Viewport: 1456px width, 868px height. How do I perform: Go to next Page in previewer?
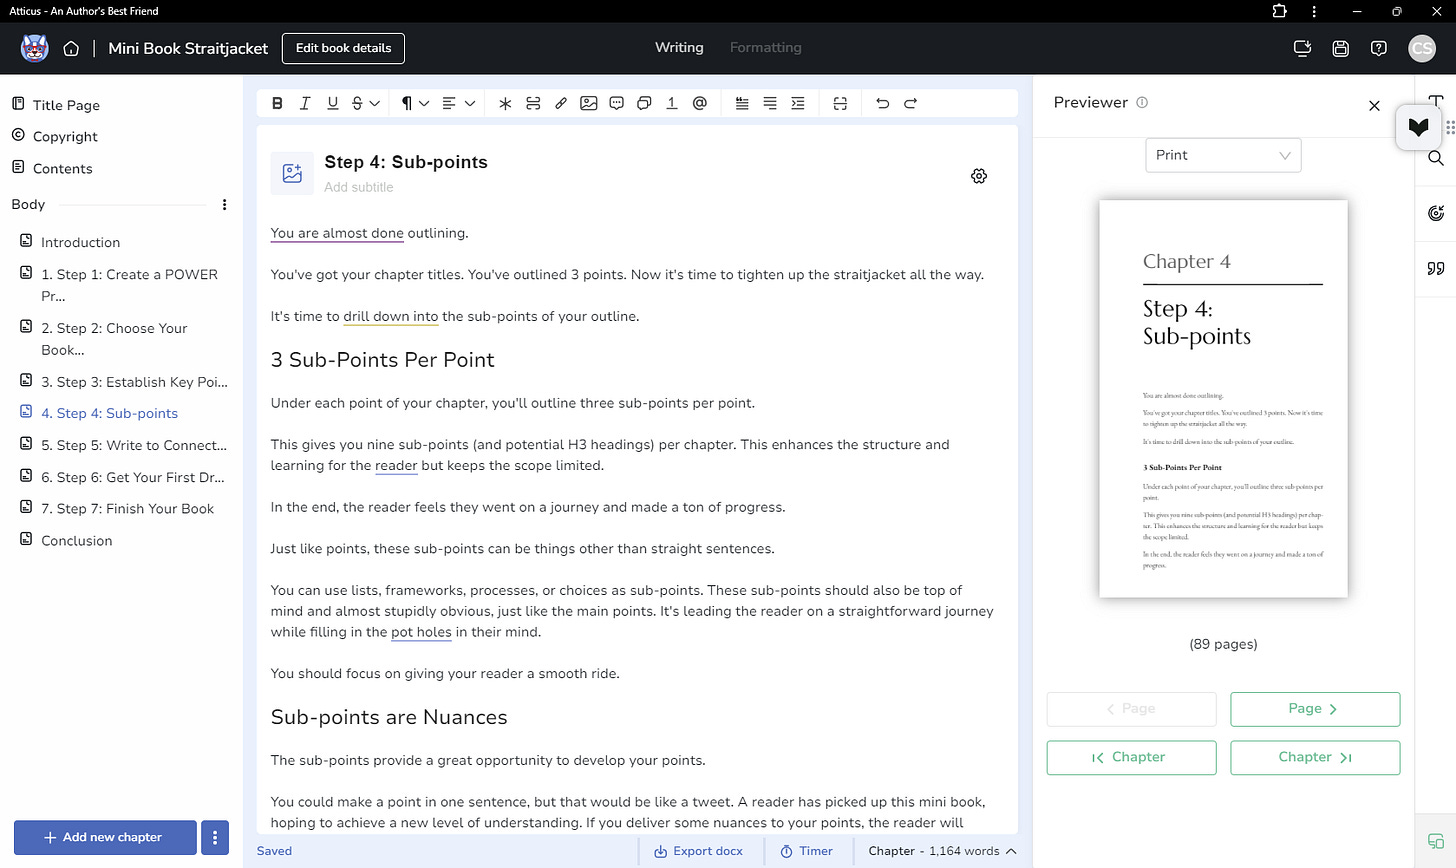pyautogui.click(x=1315, y=709)
